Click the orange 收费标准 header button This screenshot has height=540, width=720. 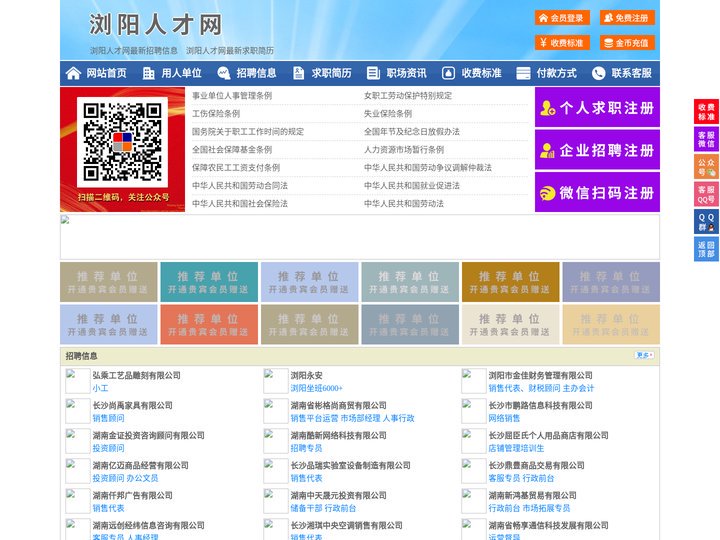point(562,43)
